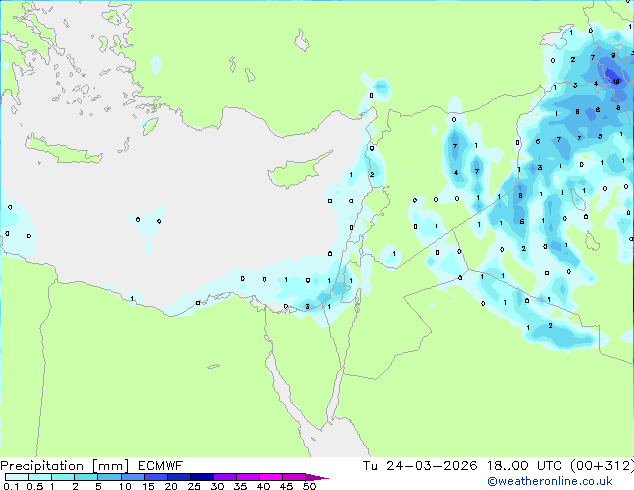This screenshot has height=490, width=634.
Task: Pick the 25–30 mm navy legend segment
Action: coord(201,477)
